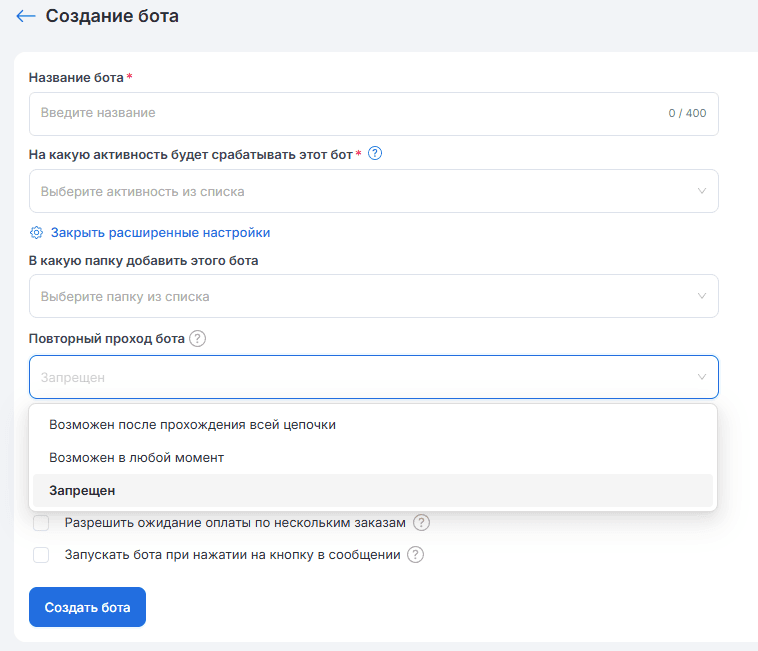Screen dimensions: 758x651
Task: Choose the Запрещен option in list
Action: pyautogui.click(x=373, y=491)
